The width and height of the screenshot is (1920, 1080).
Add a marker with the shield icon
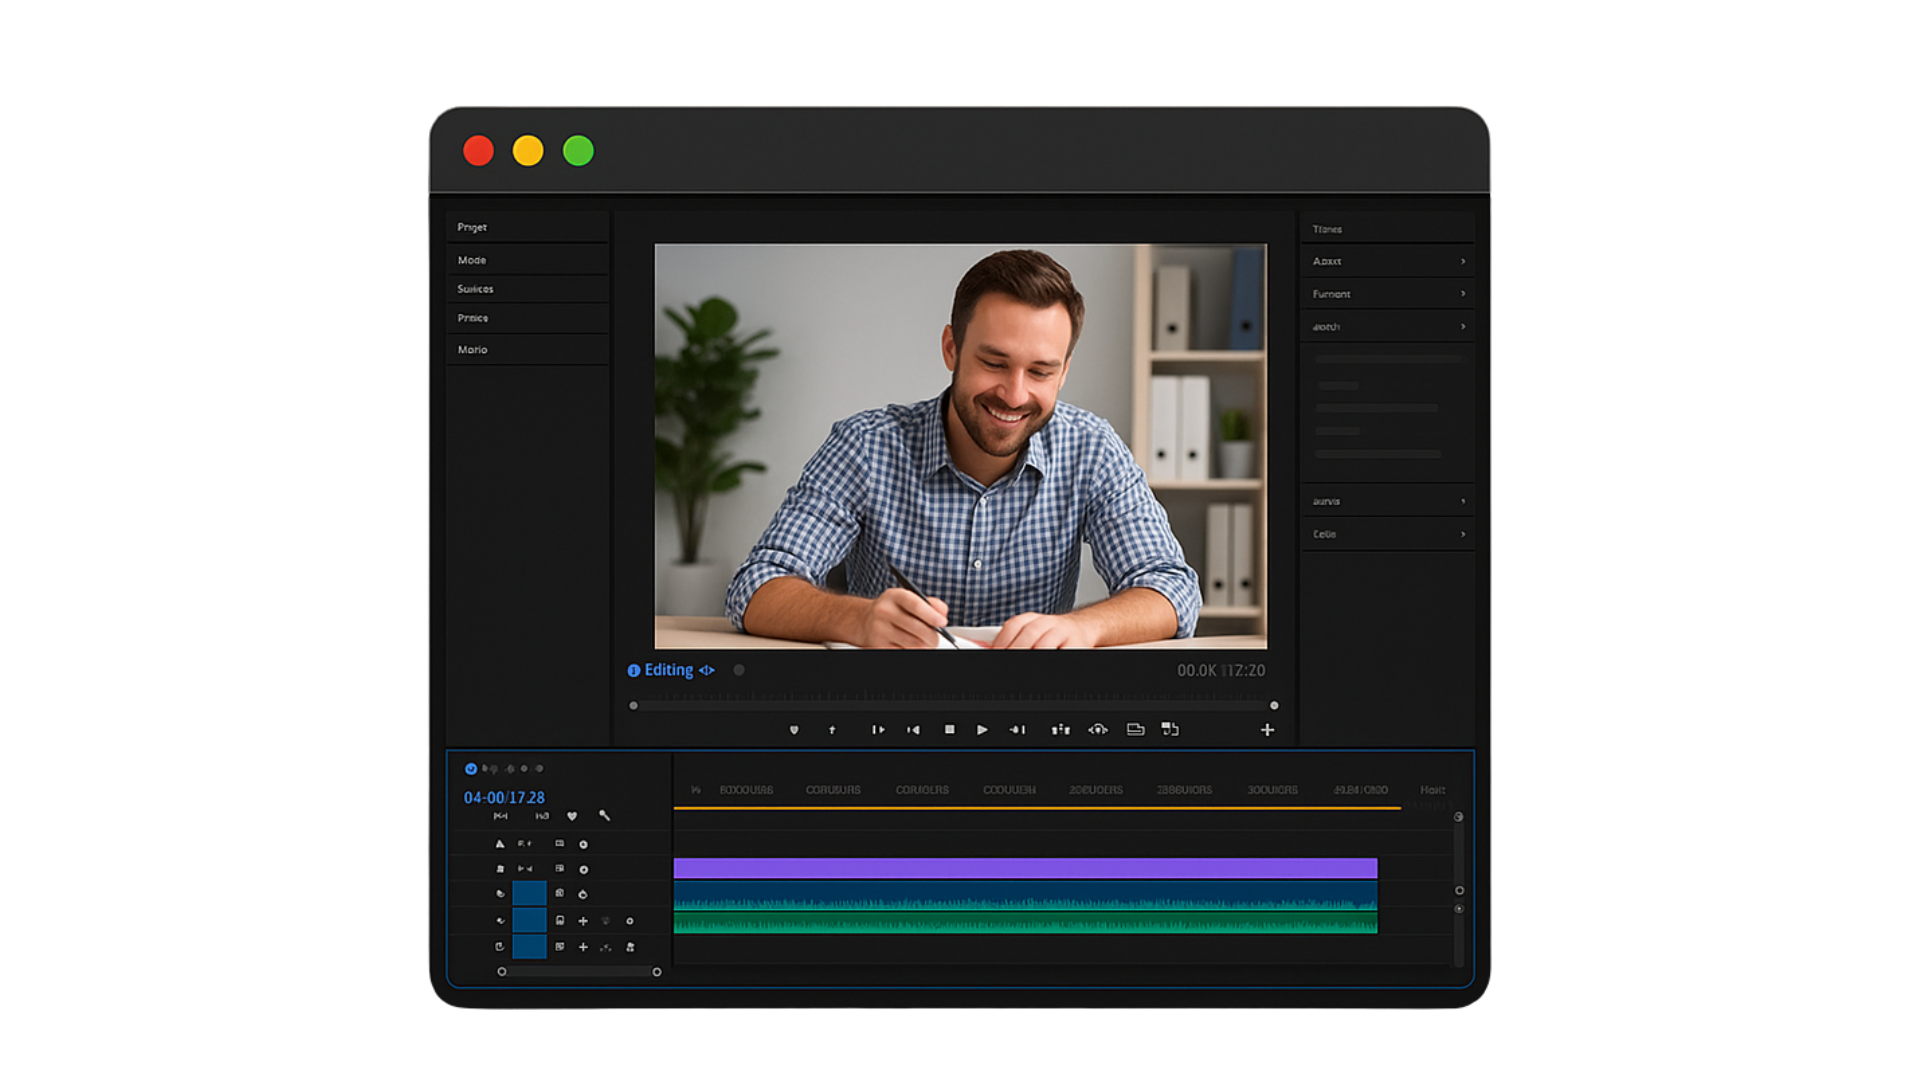794,730
